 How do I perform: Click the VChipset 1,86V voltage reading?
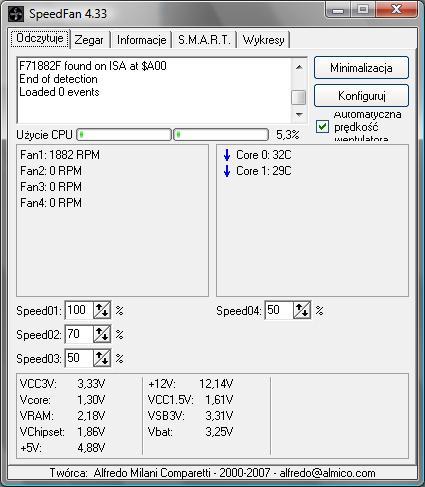(x=62, y=432)
